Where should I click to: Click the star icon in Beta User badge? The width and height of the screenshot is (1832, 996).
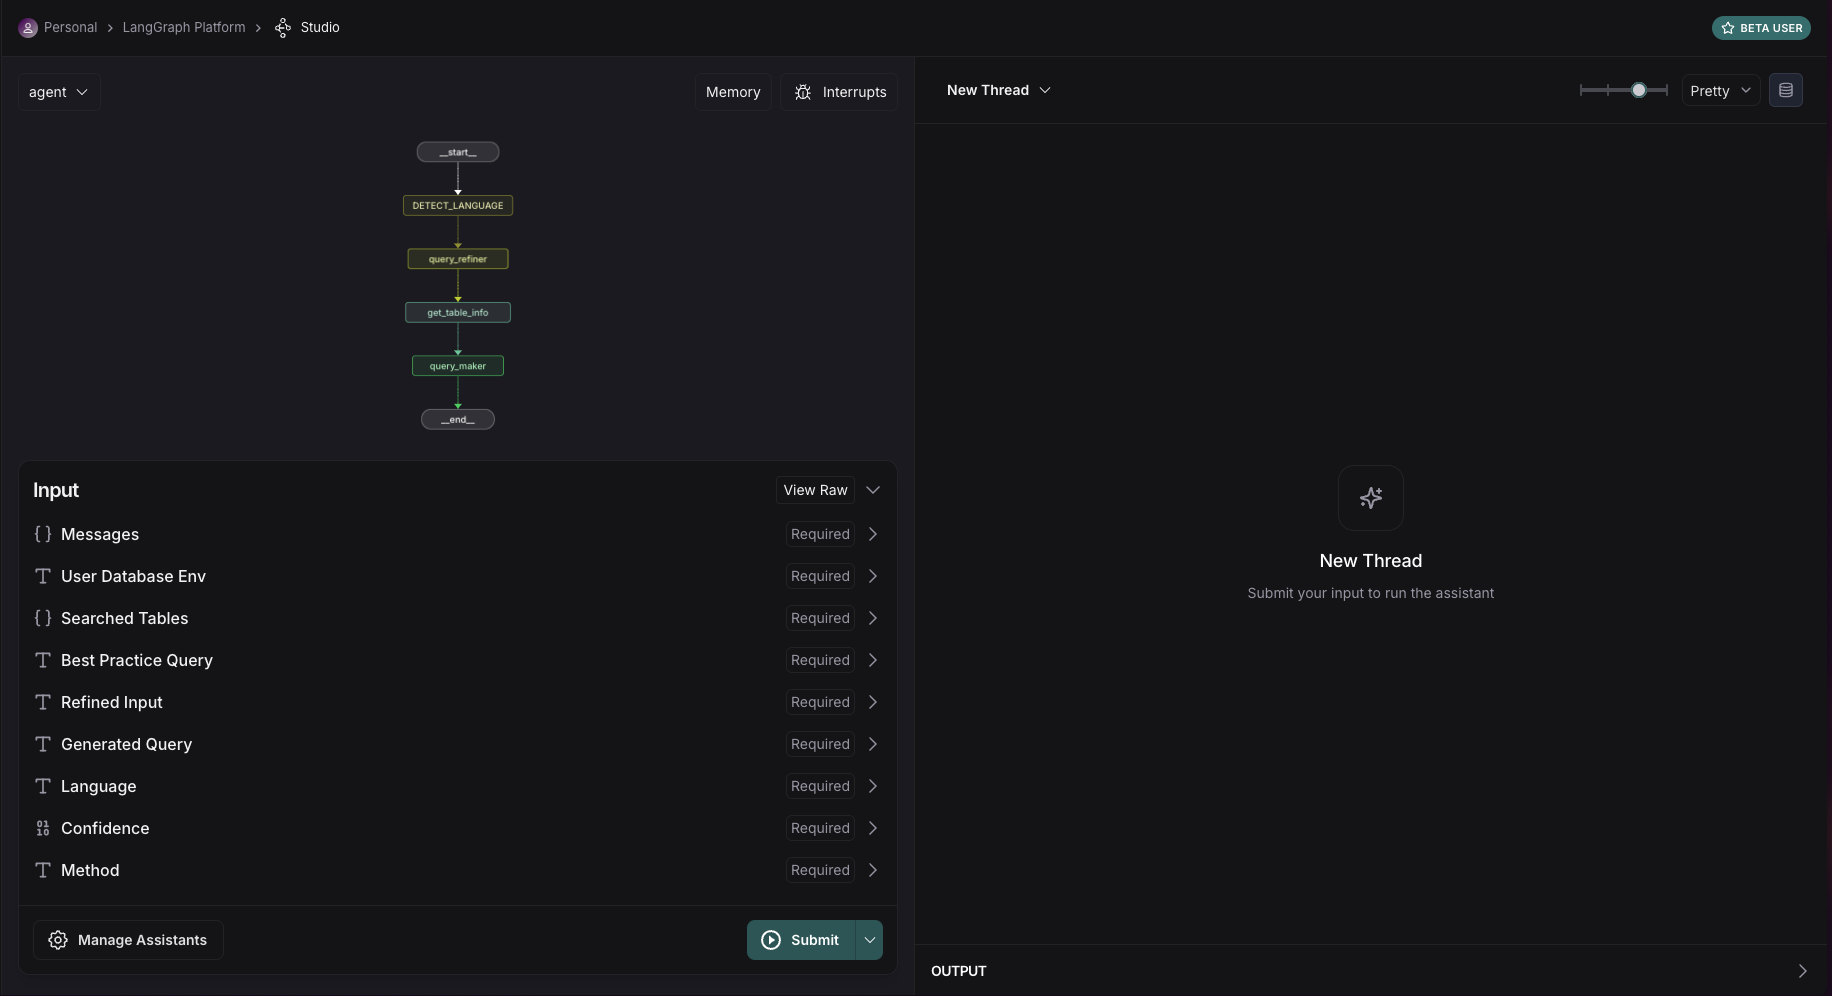(x=1727, y=28)
